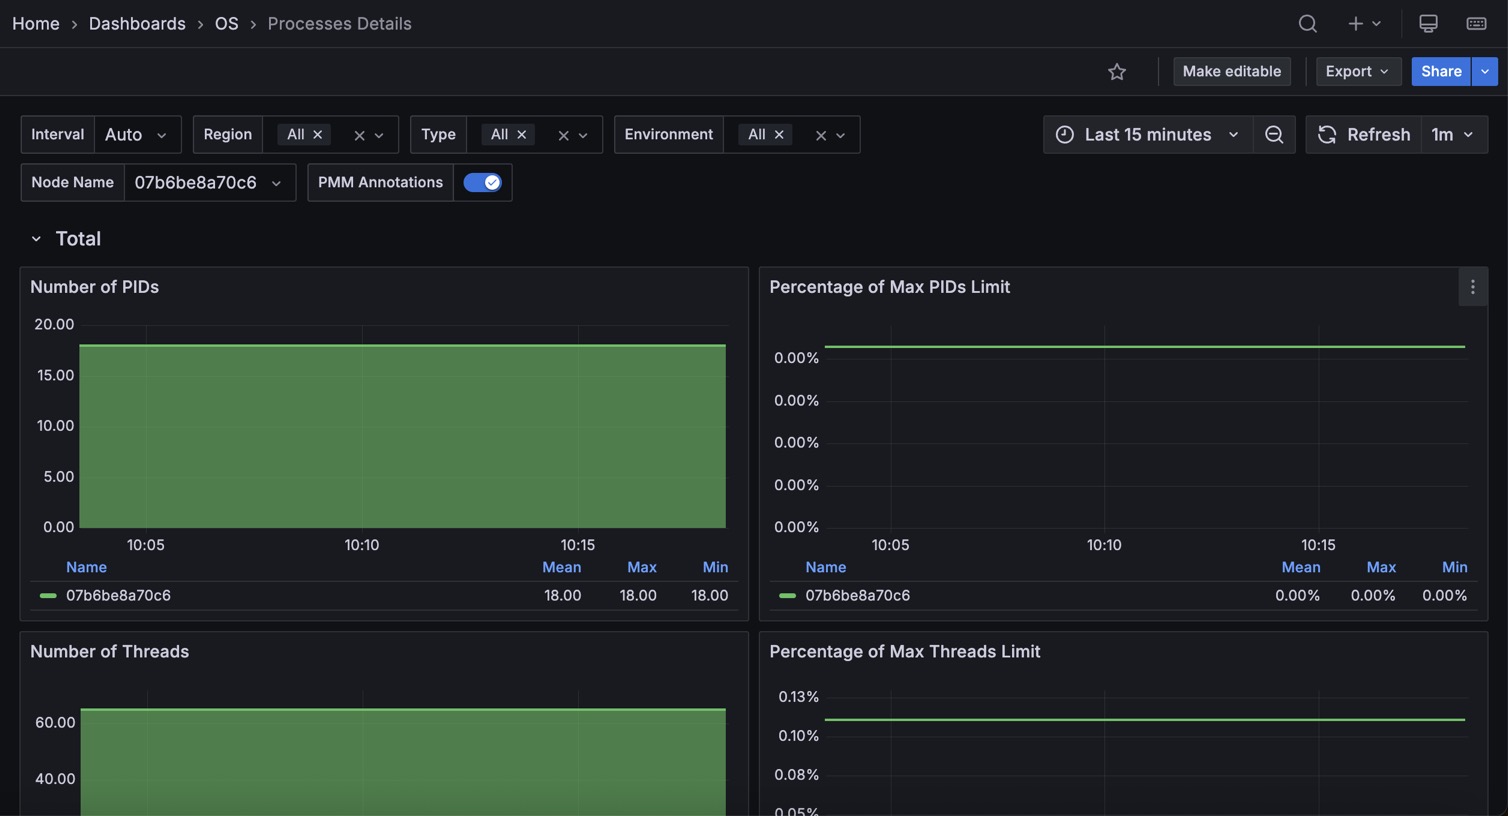
Task: Sort legend by Mean column in PIDs panel
Action: (561, 567)
